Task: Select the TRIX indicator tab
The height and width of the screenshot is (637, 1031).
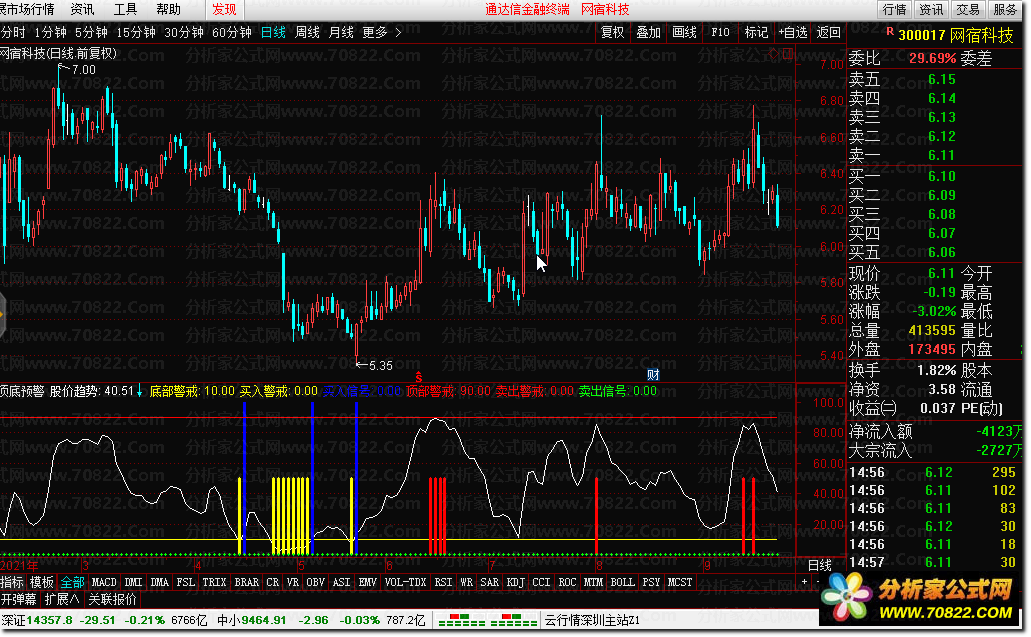Action: tap(214, 582)
